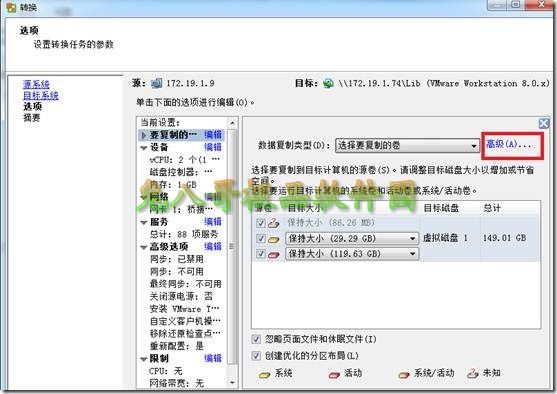Click 编辑 next to 网络
The height and width of the screenshot is (394, 557).
pyautogui.click(x=213, y=196)
